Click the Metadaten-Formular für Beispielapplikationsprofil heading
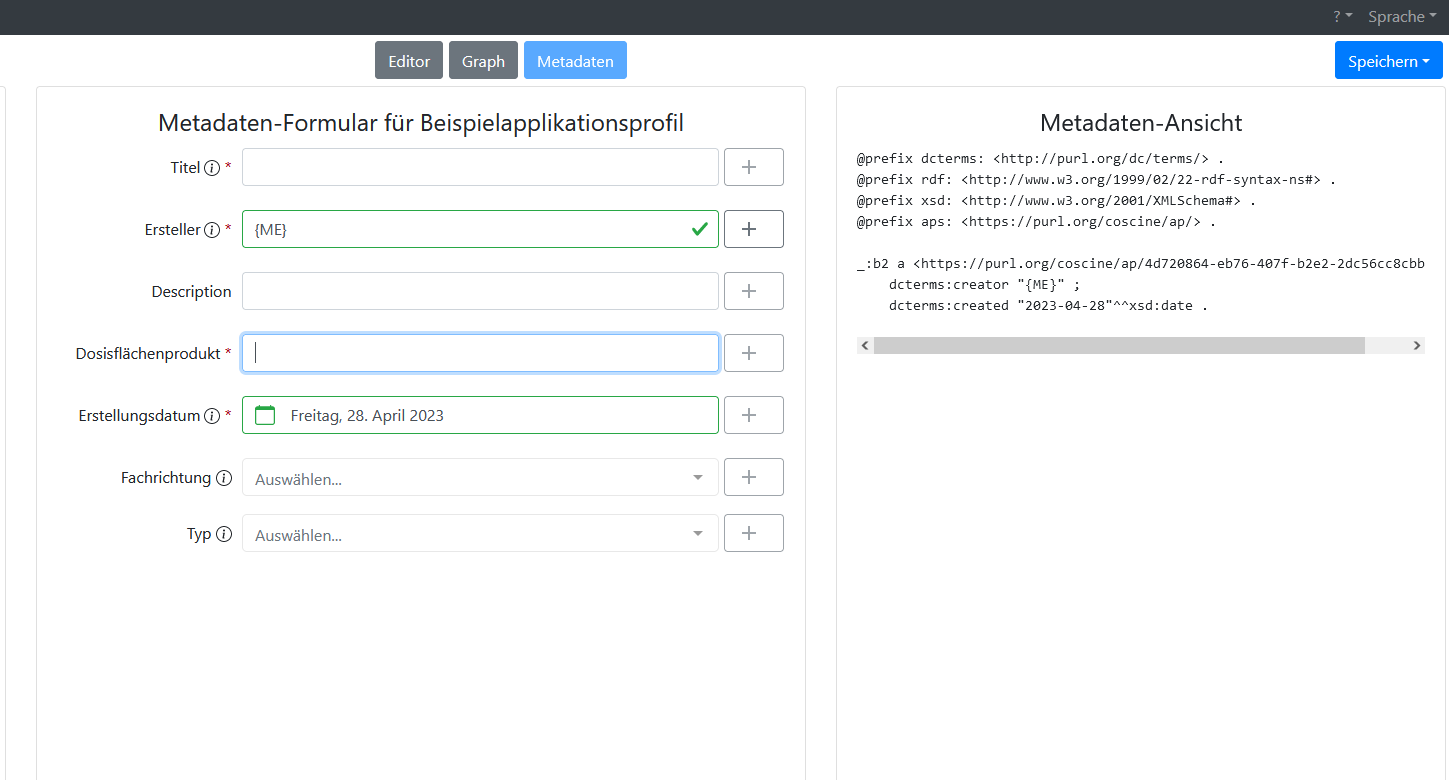This screenshot has height=780, width=1449. [x=421, y=123]
